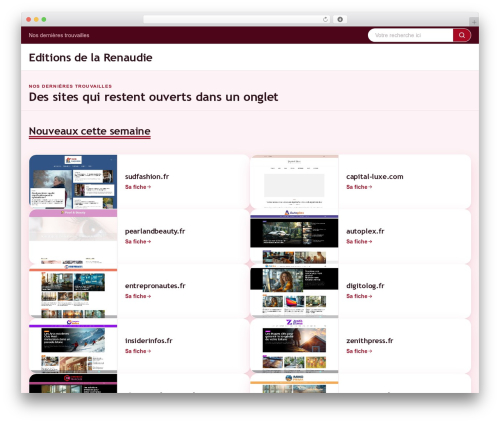Click "Sa fiche" under insiderinfos.fr
The image size is (500, 423).
tap(138, 351)
